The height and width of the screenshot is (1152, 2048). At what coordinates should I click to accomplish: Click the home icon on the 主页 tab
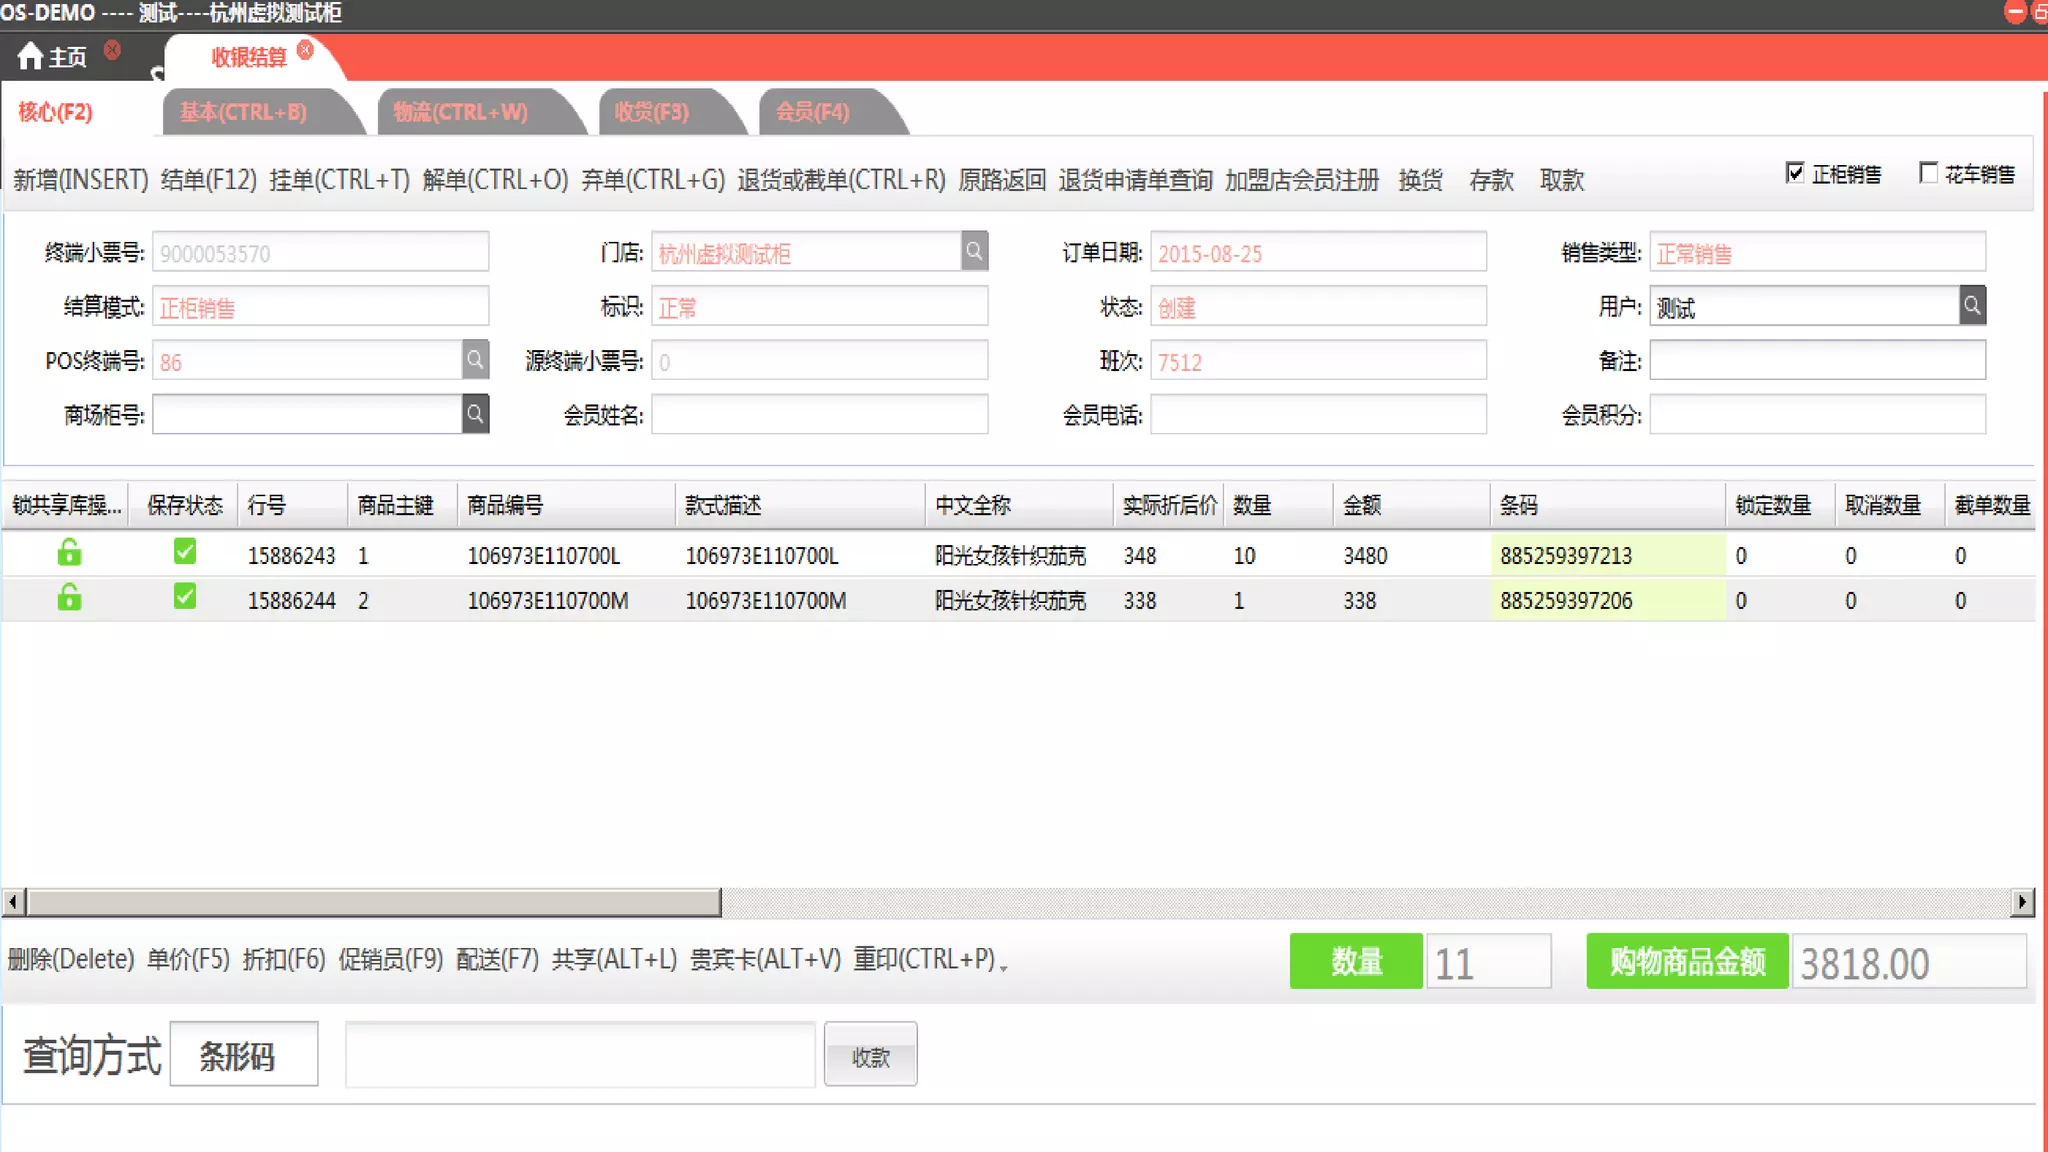click(30, 56)
